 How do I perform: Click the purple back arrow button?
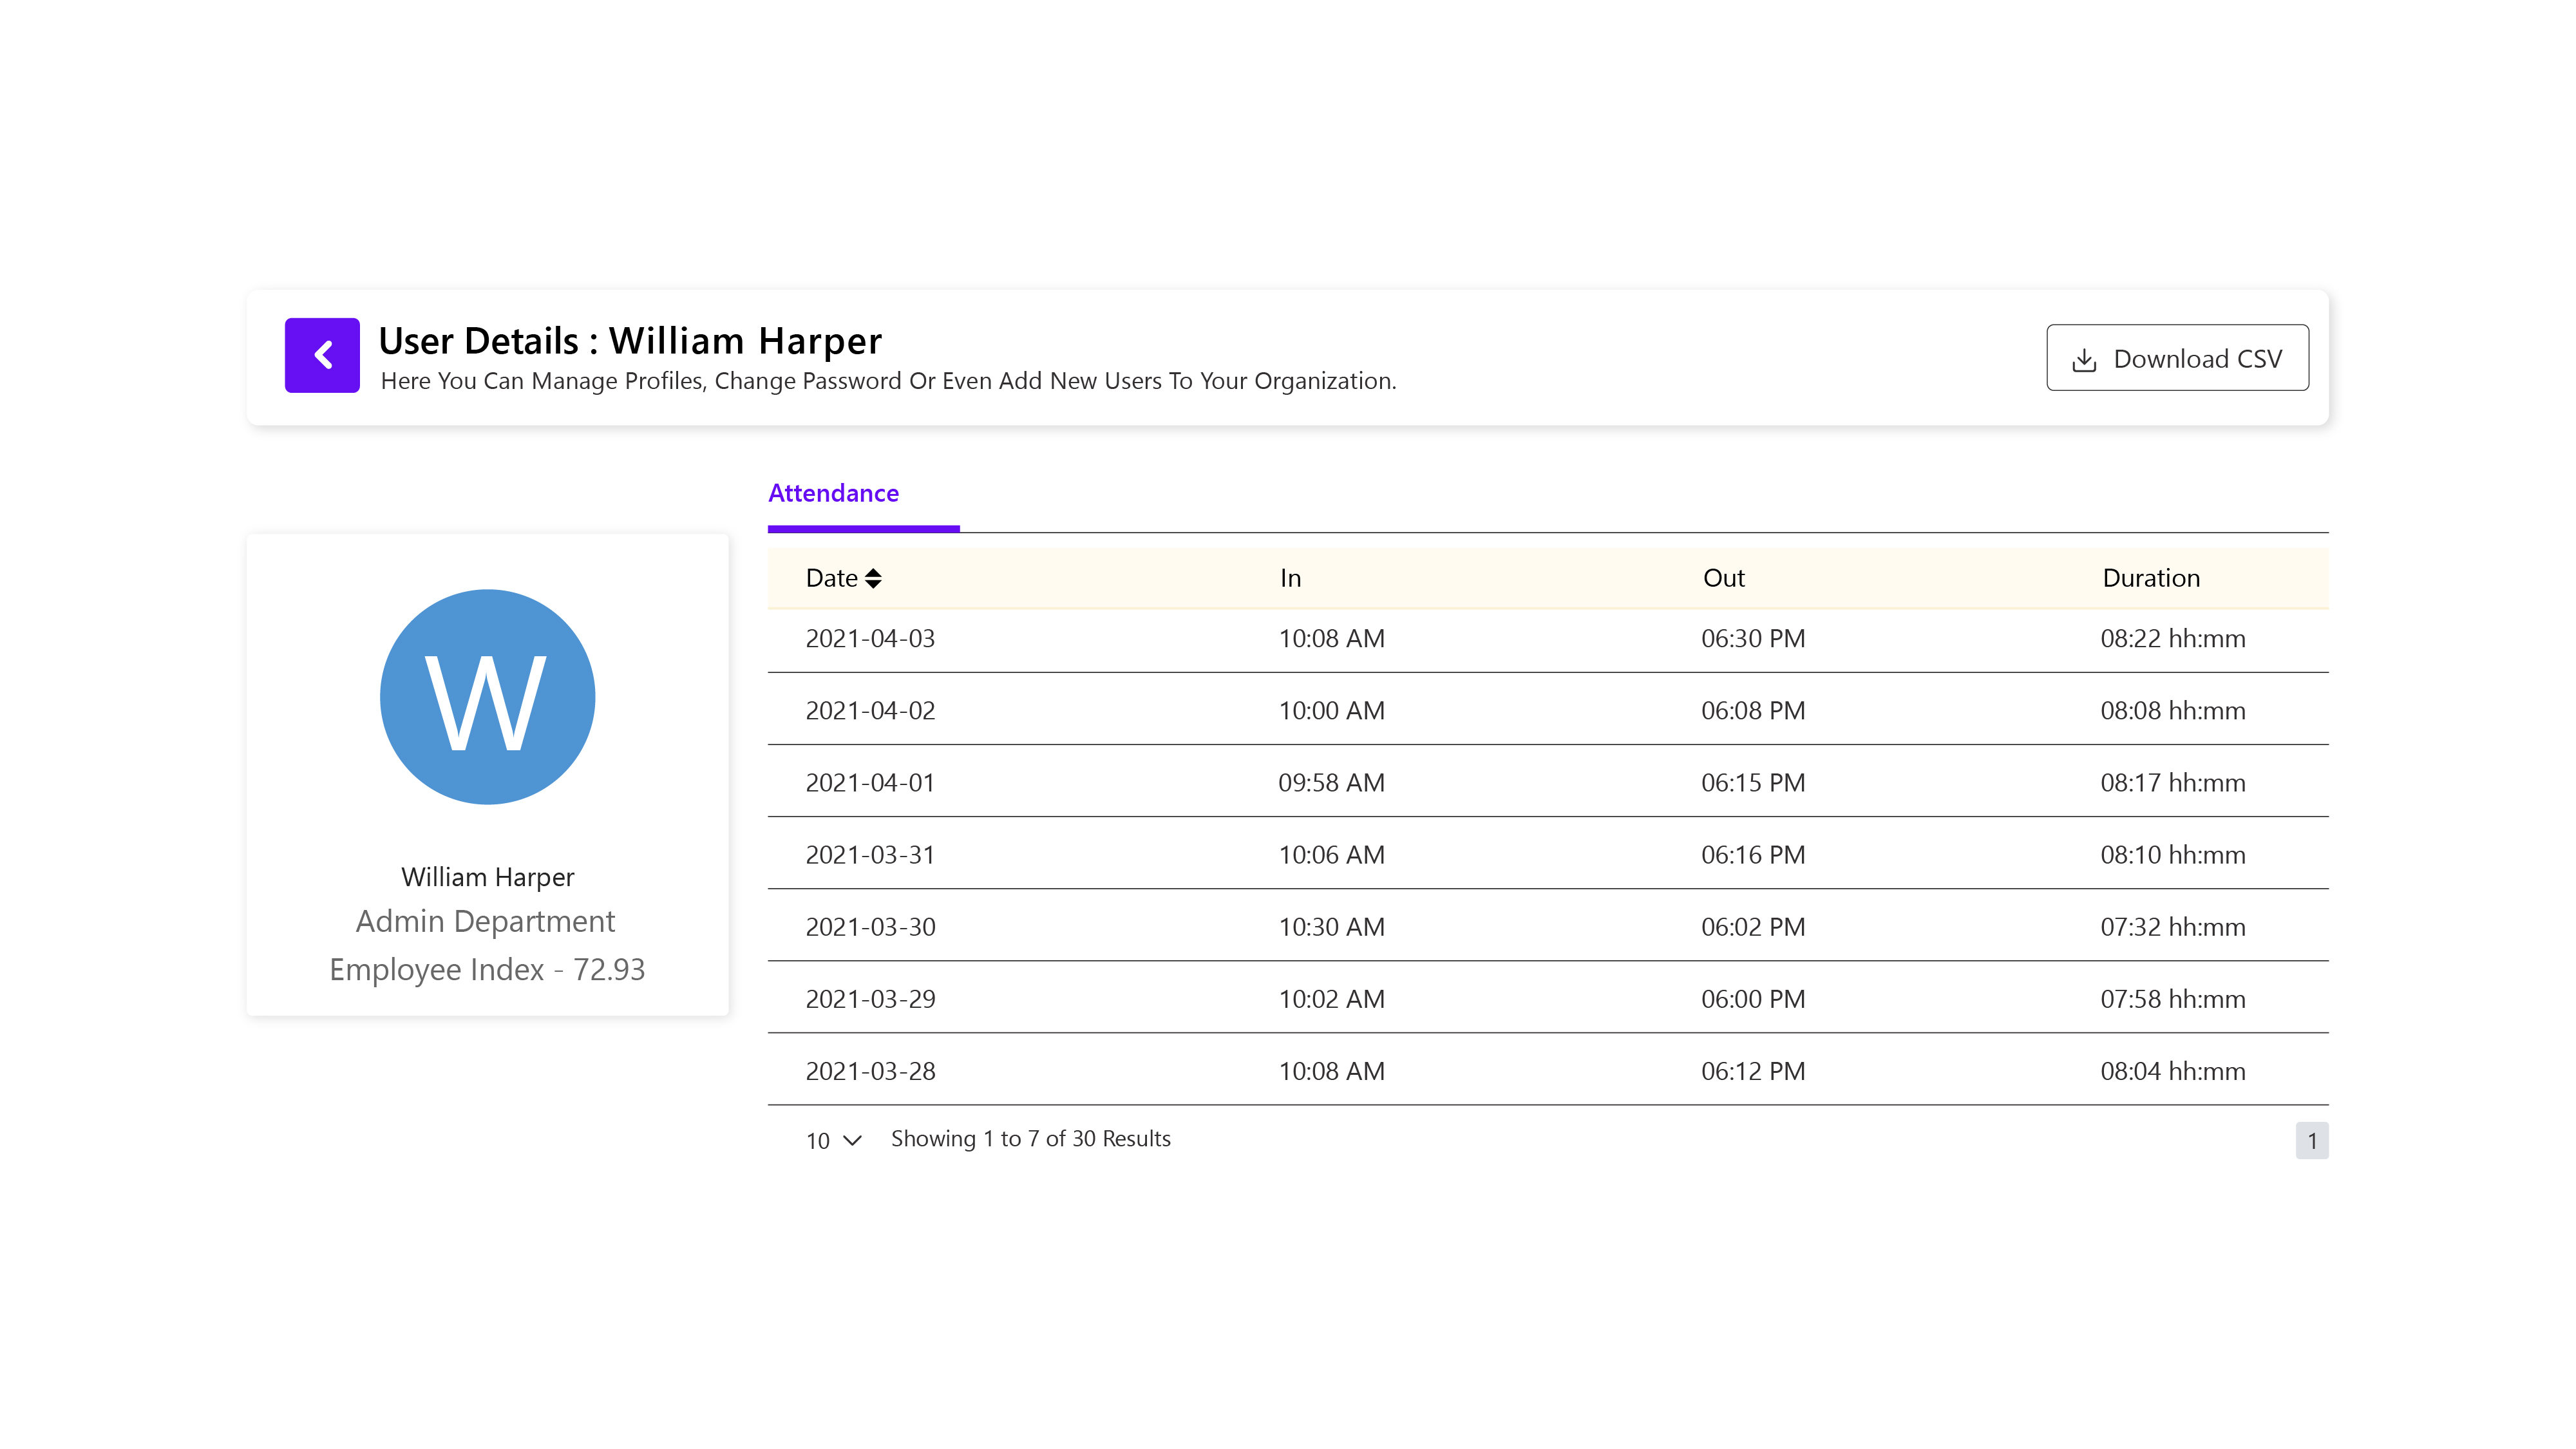322,355
